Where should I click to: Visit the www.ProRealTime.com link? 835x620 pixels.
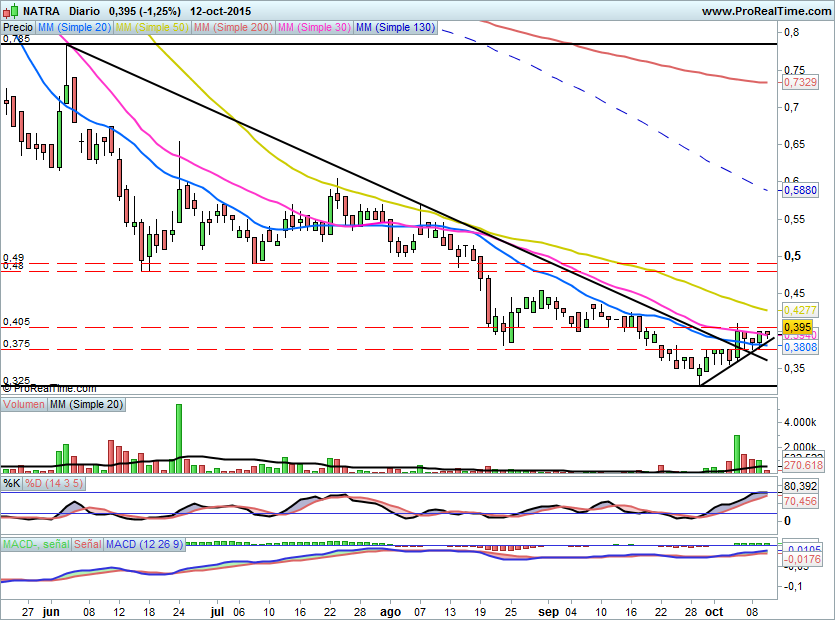pos(766,11)
